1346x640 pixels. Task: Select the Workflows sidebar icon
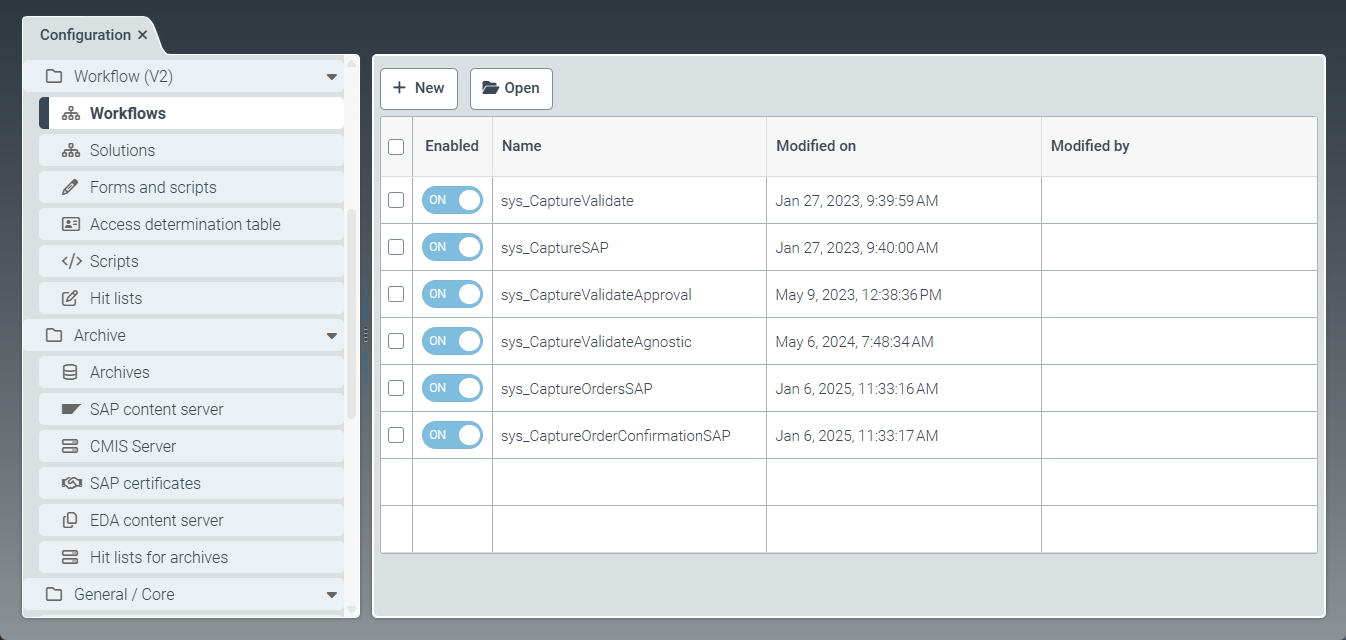(x=70, y=113)
